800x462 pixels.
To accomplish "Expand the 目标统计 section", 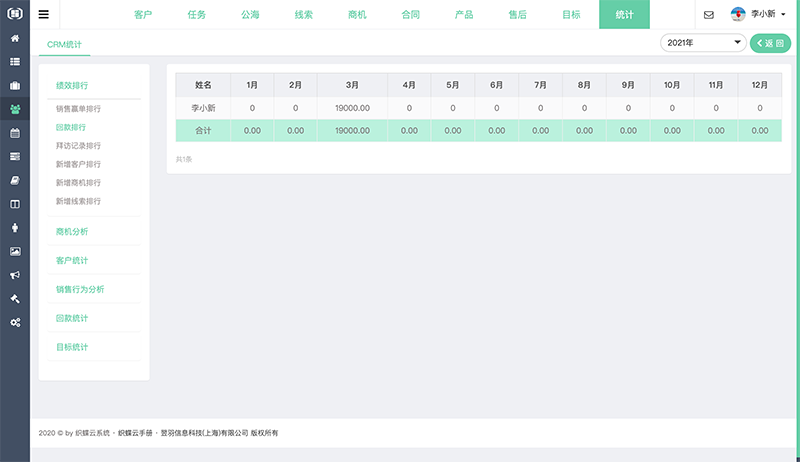I will 72,347.
